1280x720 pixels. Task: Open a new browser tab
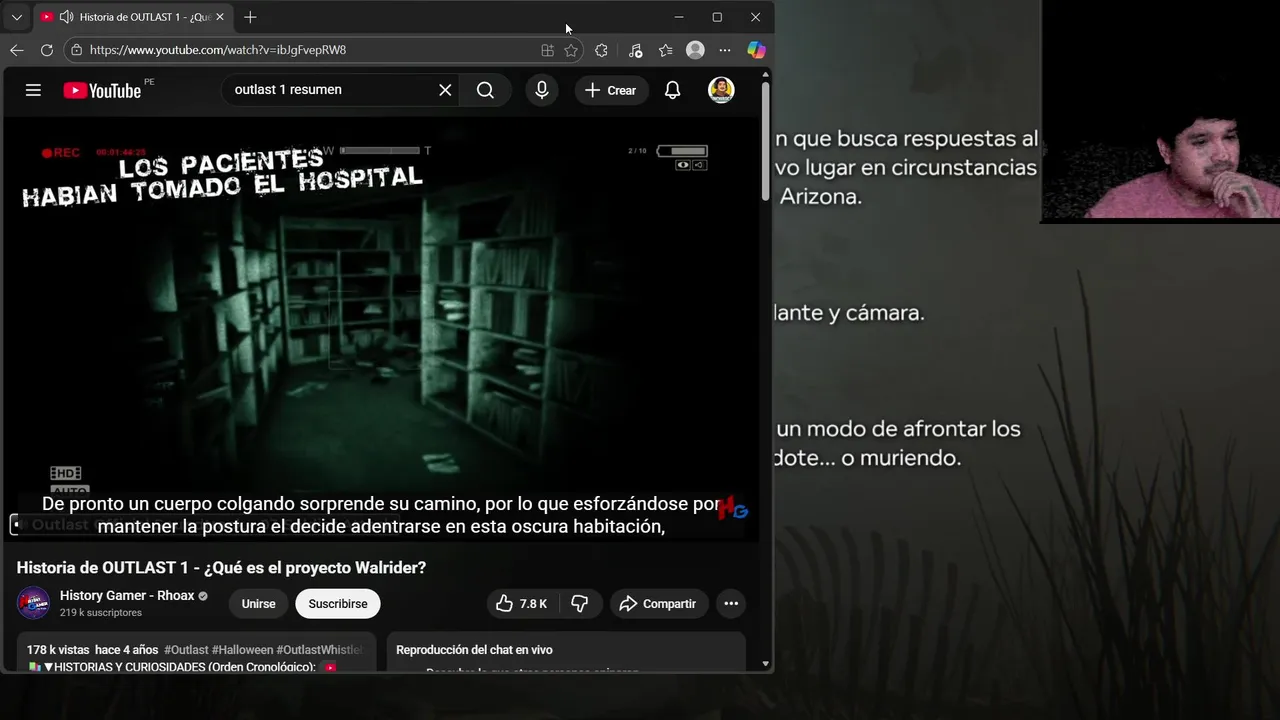[x=250, y=17]
